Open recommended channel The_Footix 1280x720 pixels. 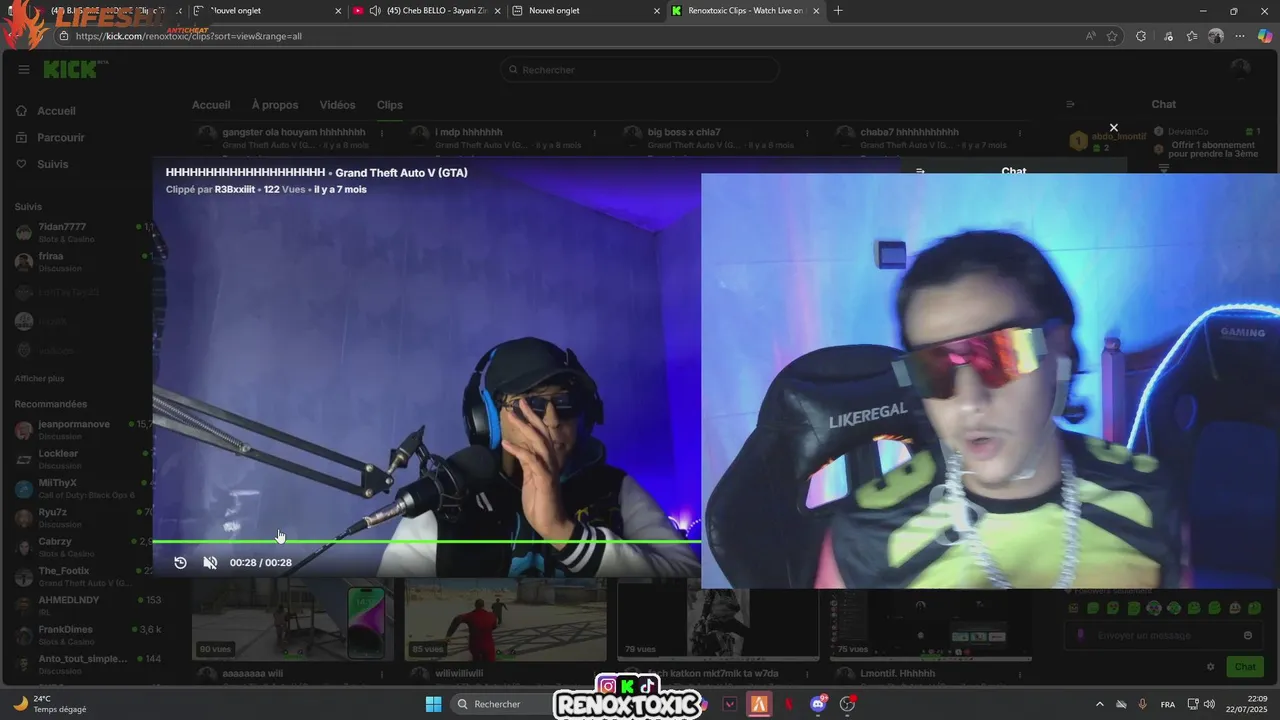point(82,576)
